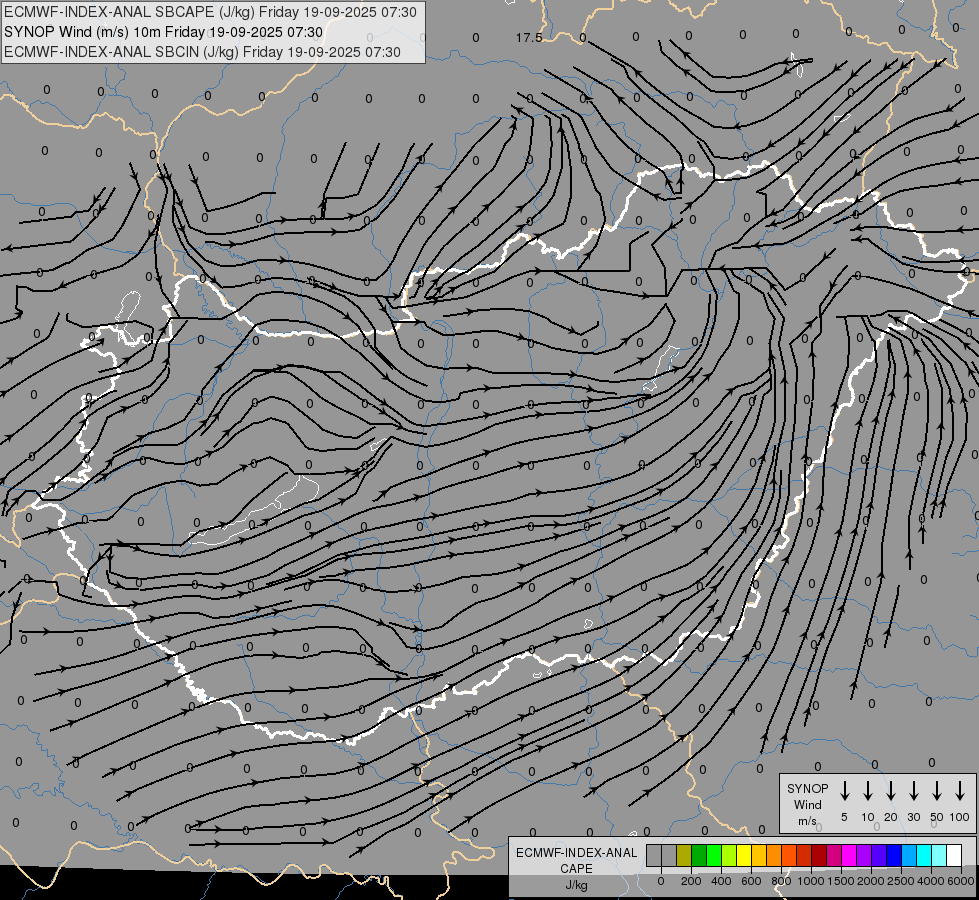This screenshot has height=900, width=979.
Task: Click the wind arrow above the 100 label
Action: click(x=960, y=791)
